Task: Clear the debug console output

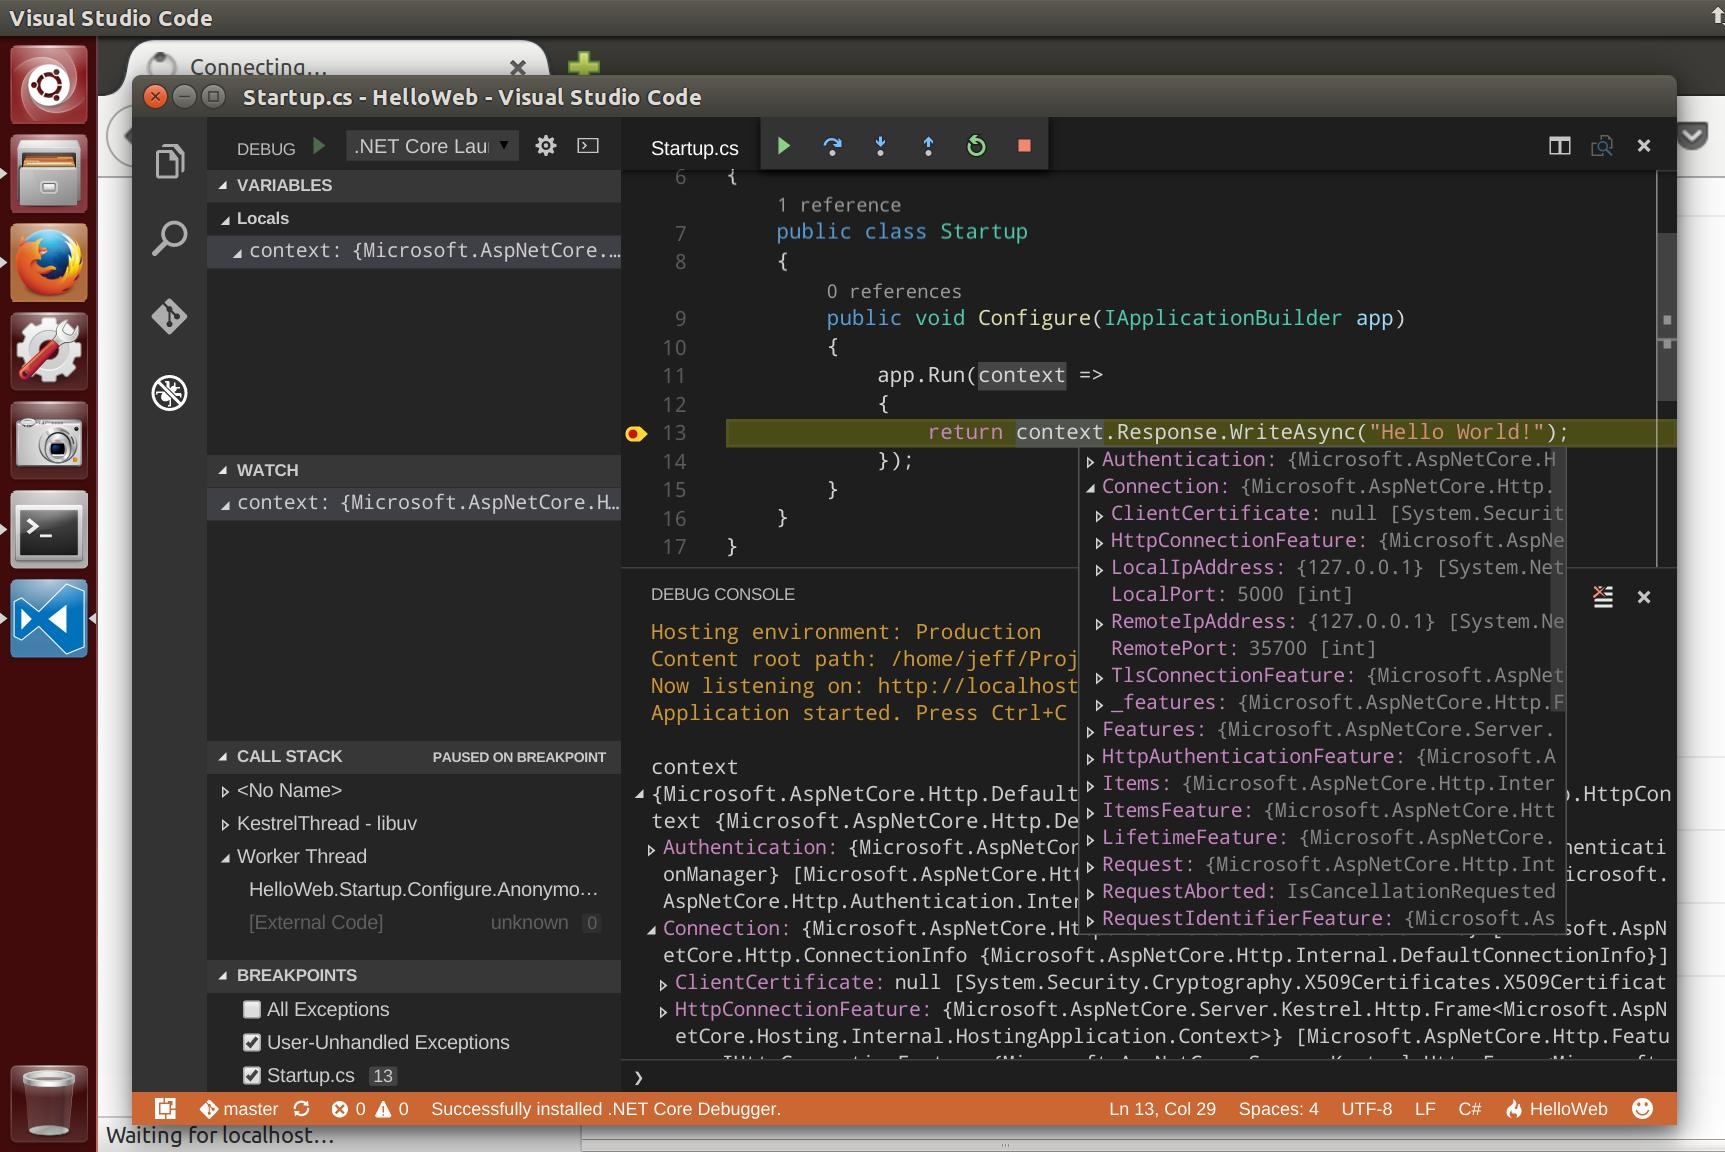Action: (x=1603, y=597)
